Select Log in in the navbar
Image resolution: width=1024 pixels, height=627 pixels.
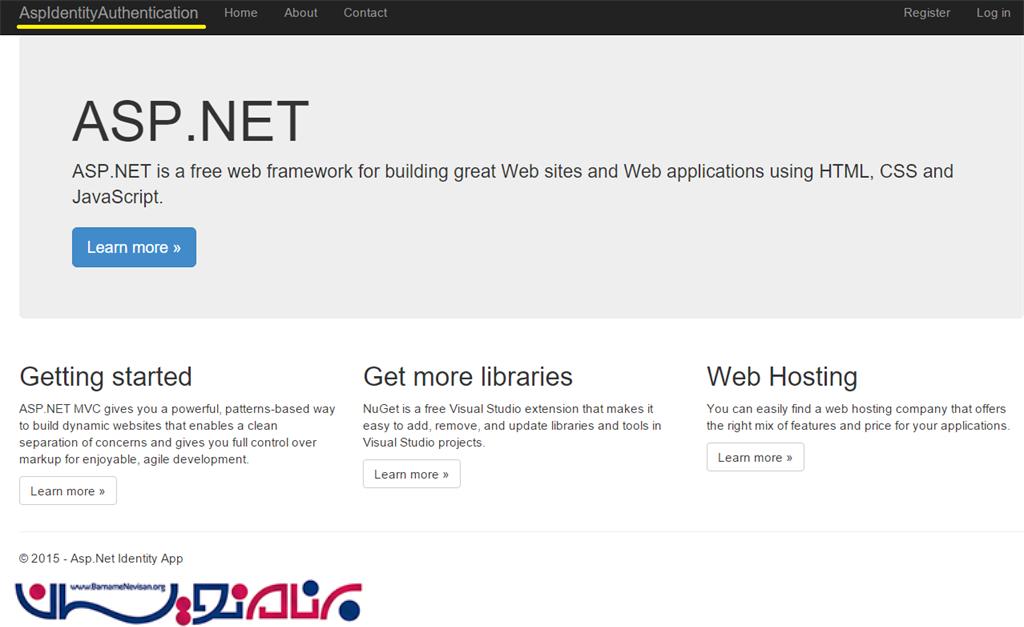(993, 13)
